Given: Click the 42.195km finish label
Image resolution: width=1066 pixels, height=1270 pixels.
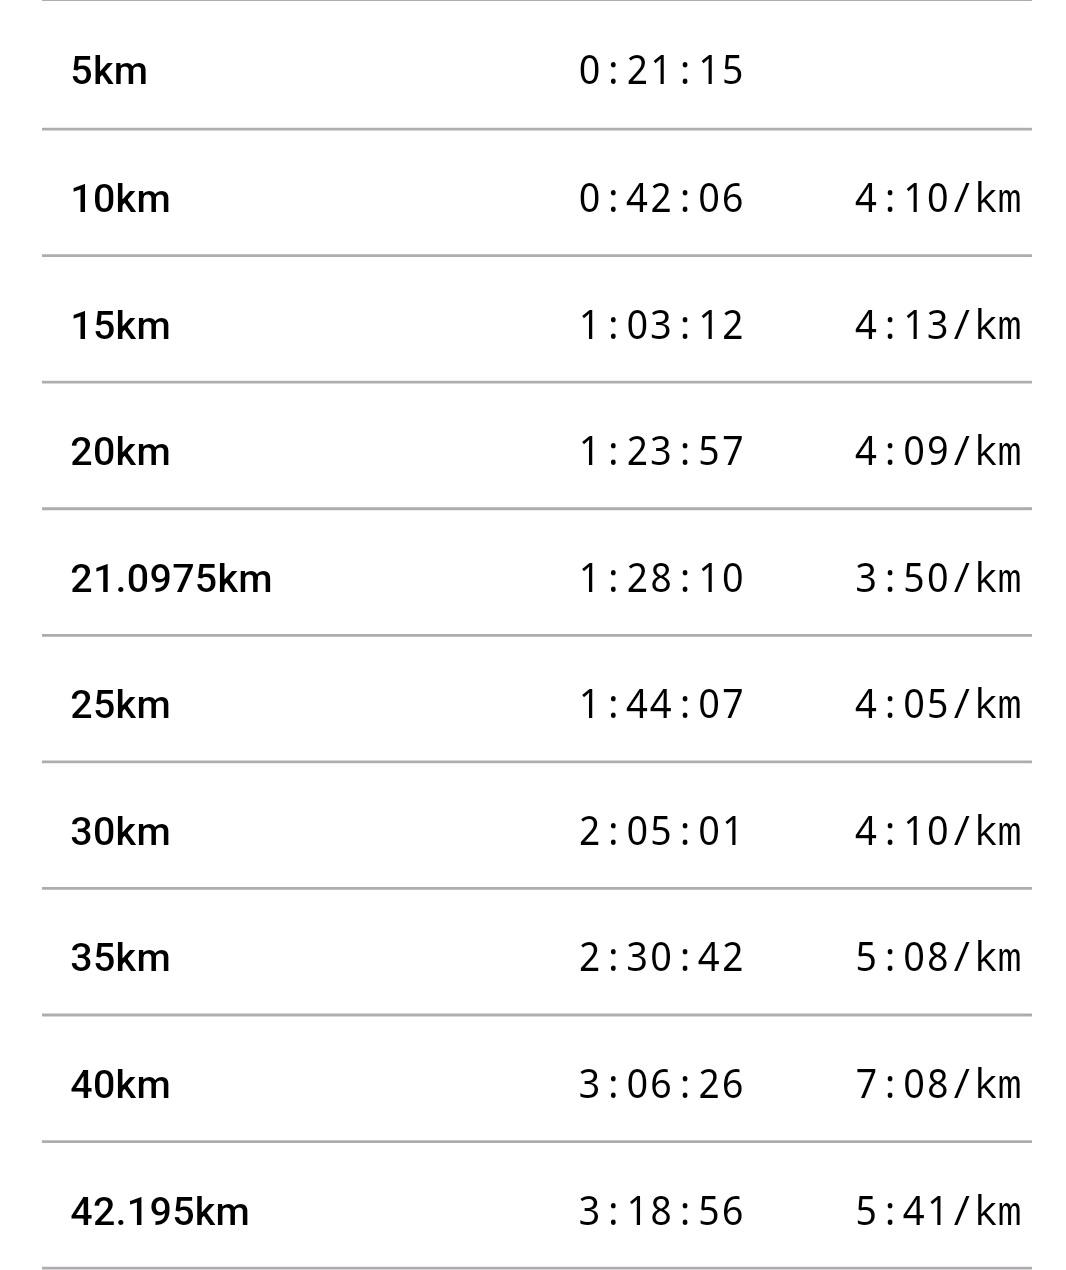Looking at the screenshot, I should point(159,1212).
